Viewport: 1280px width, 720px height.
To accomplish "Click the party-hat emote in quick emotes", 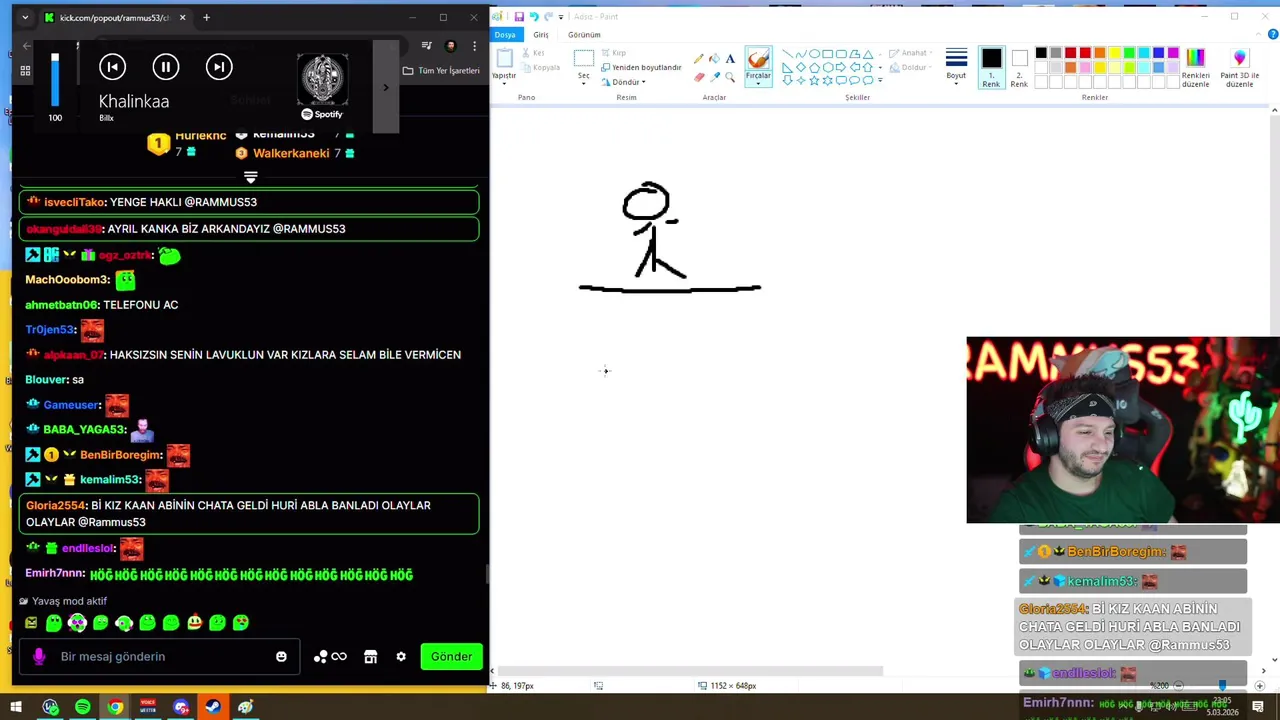I will coord(195,622).
